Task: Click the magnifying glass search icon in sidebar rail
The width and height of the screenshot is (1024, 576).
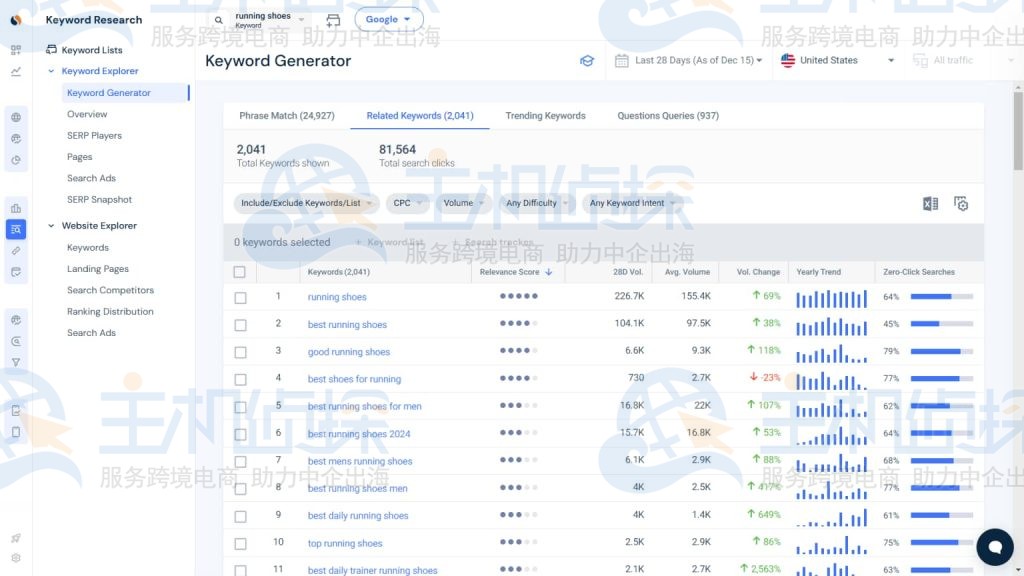Action: (x=16, y=341)
